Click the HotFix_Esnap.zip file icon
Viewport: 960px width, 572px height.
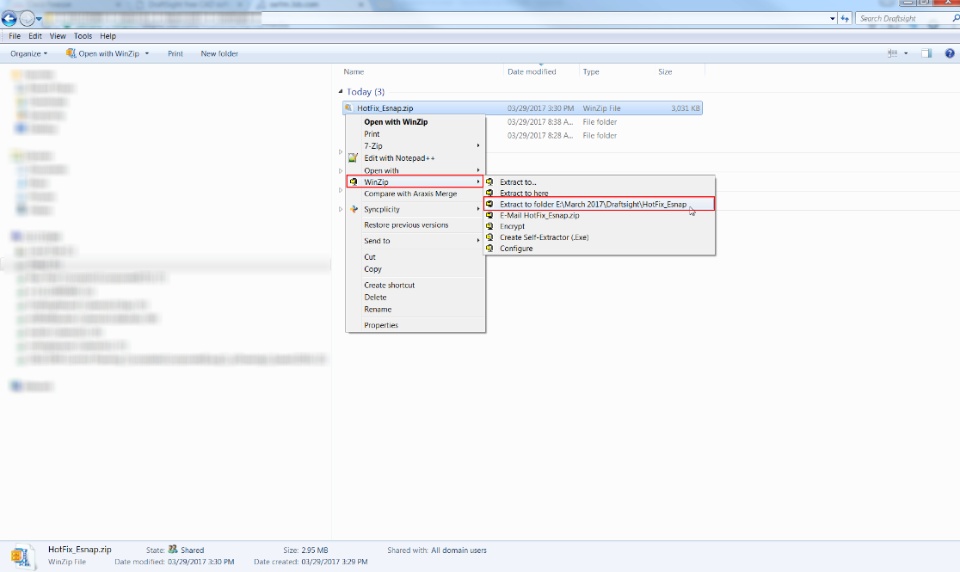tap(349, 108)
